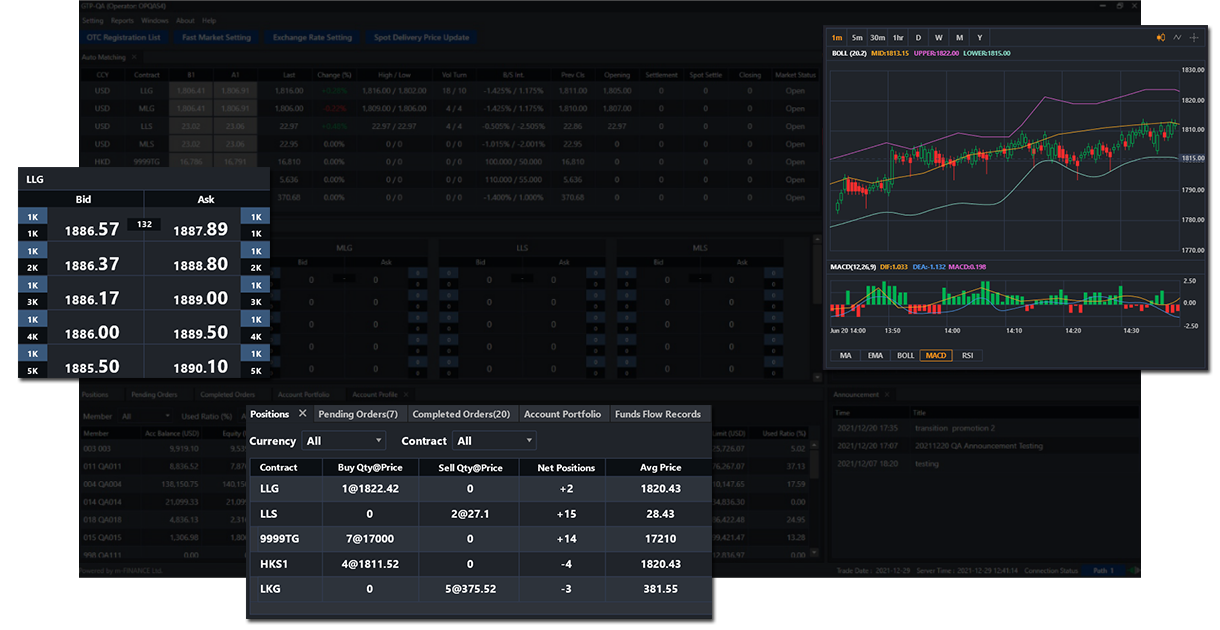Select 5K quantity on the LLG ask side
Screen dimensions: 1220x630
[x=256, y=371]
